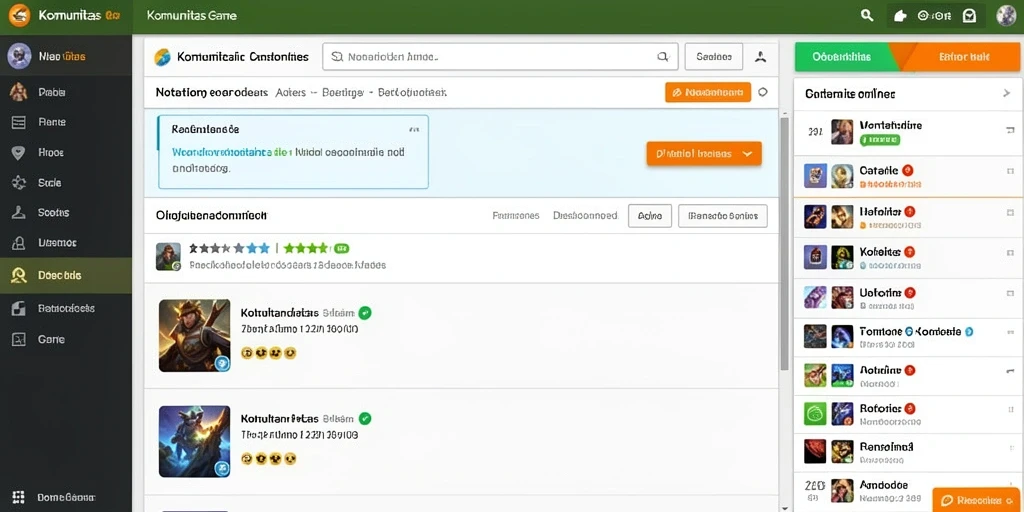Select the shield icon in the left sidebar
This screenshot has width=1024, height=512.
coord(18,153)
